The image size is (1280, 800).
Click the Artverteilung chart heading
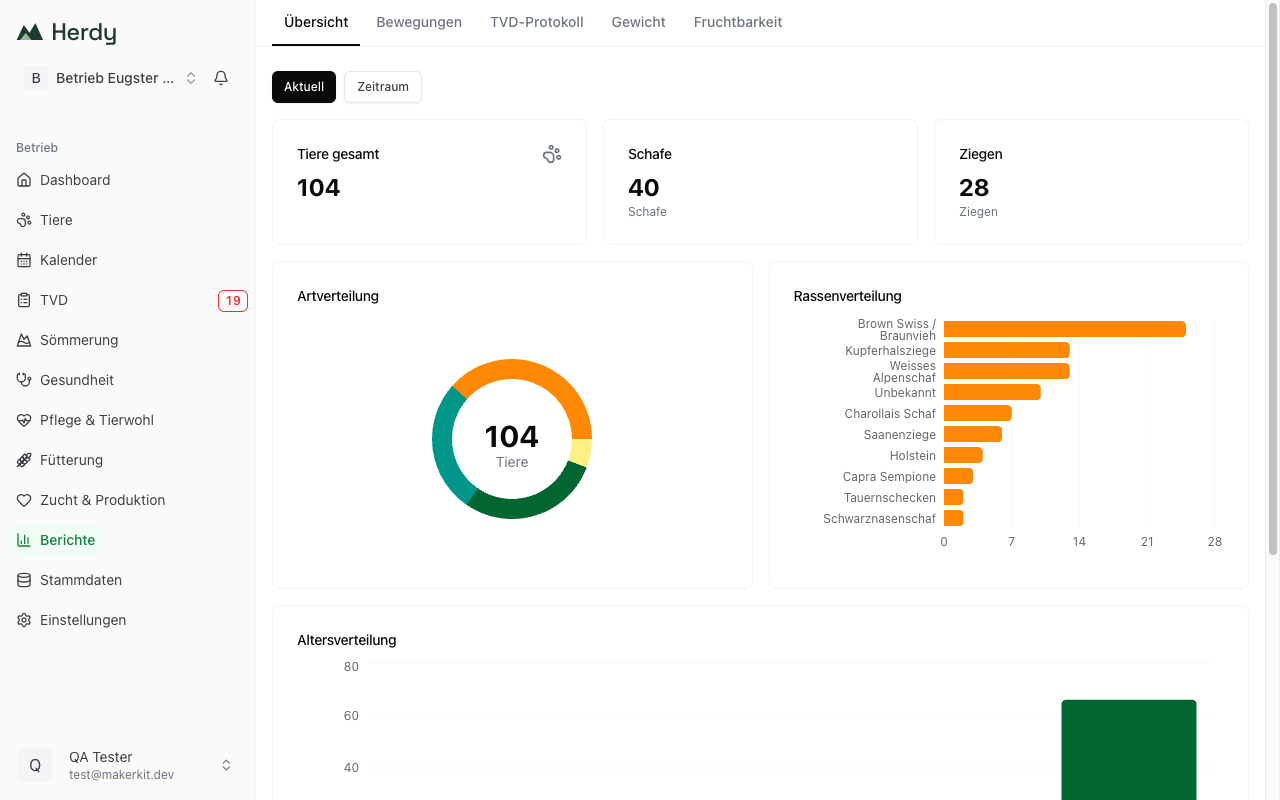click(338, 296)
